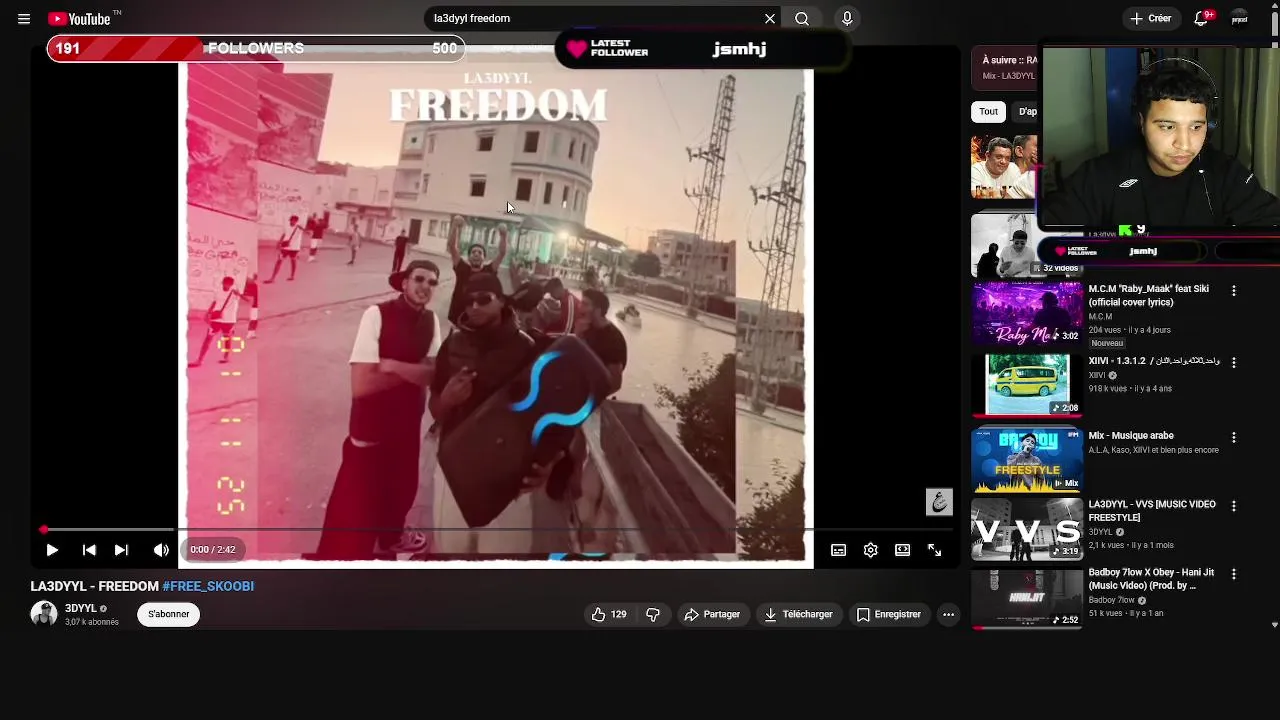Image resolution: width=1280 pixels, height=720 pixels.
Task: Open XIIVI 1.3.1.2 video thumbnail
Action: (1027, 385)
